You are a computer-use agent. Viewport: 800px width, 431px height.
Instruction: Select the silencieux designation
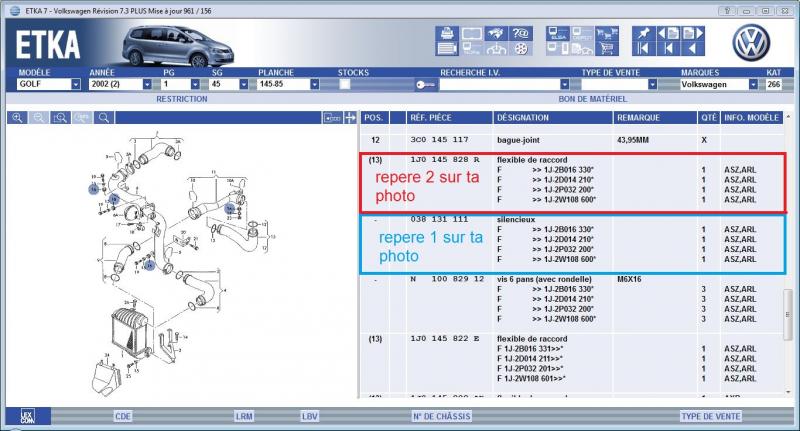tap(516, 219)
